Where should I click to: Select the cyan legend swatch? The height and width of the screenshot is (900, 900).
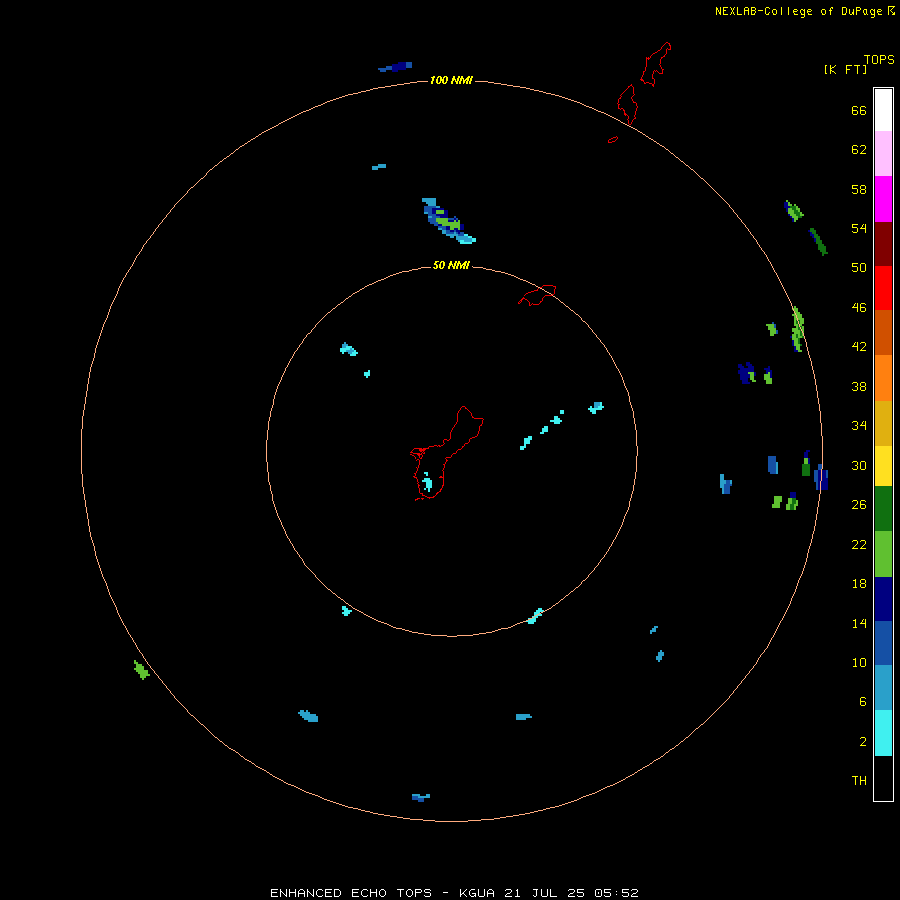(x=883, y=733)
